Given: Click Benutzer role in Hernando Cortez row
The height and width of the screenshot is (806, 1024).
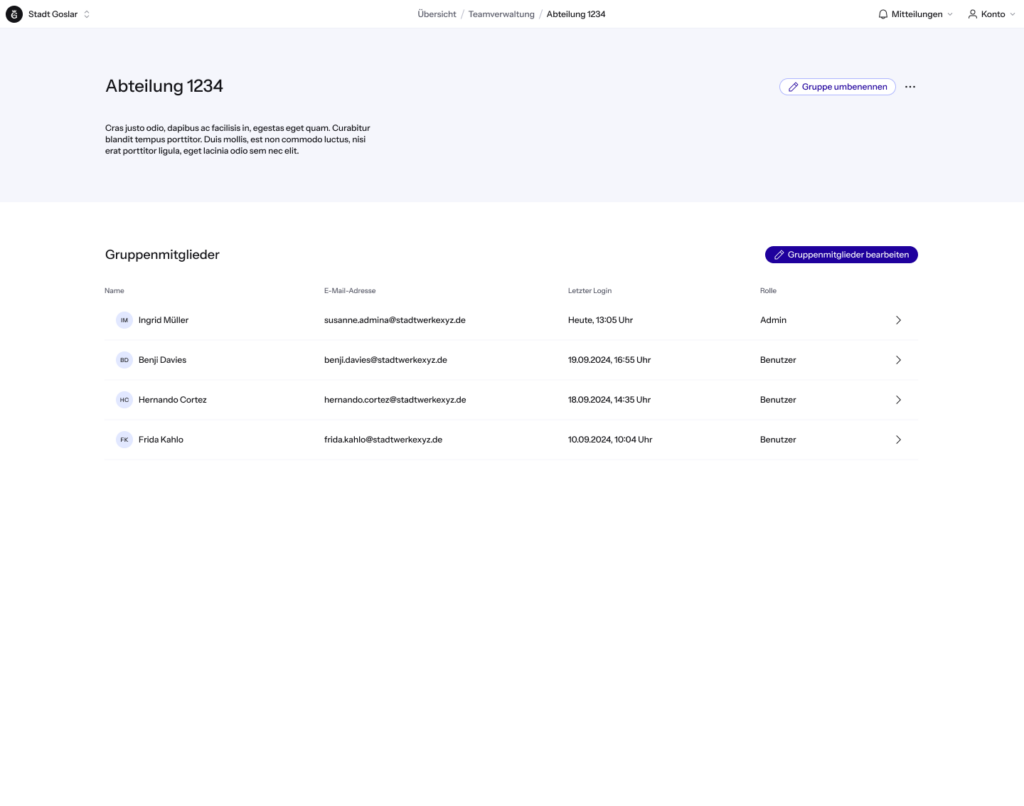Looking at the screenshot, I should coord(778,400).
